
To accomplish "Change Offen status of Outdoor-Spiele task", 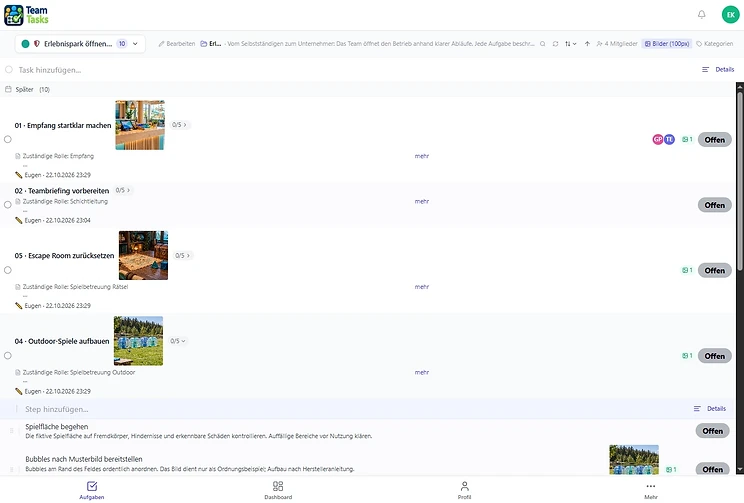I will [715, 356].
